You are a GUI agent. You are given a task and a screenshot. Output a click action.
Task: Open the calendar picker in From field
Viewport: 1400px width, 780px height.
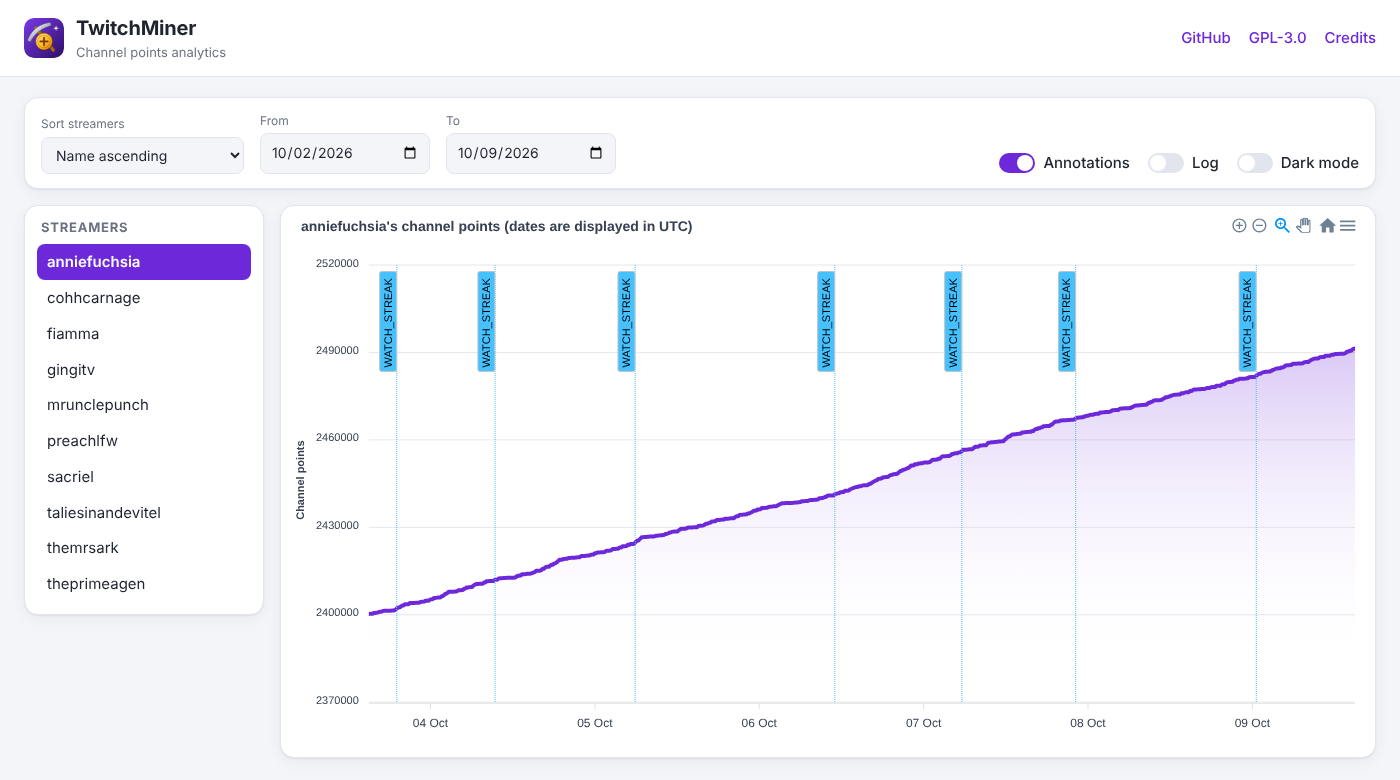tap(410, 153)
